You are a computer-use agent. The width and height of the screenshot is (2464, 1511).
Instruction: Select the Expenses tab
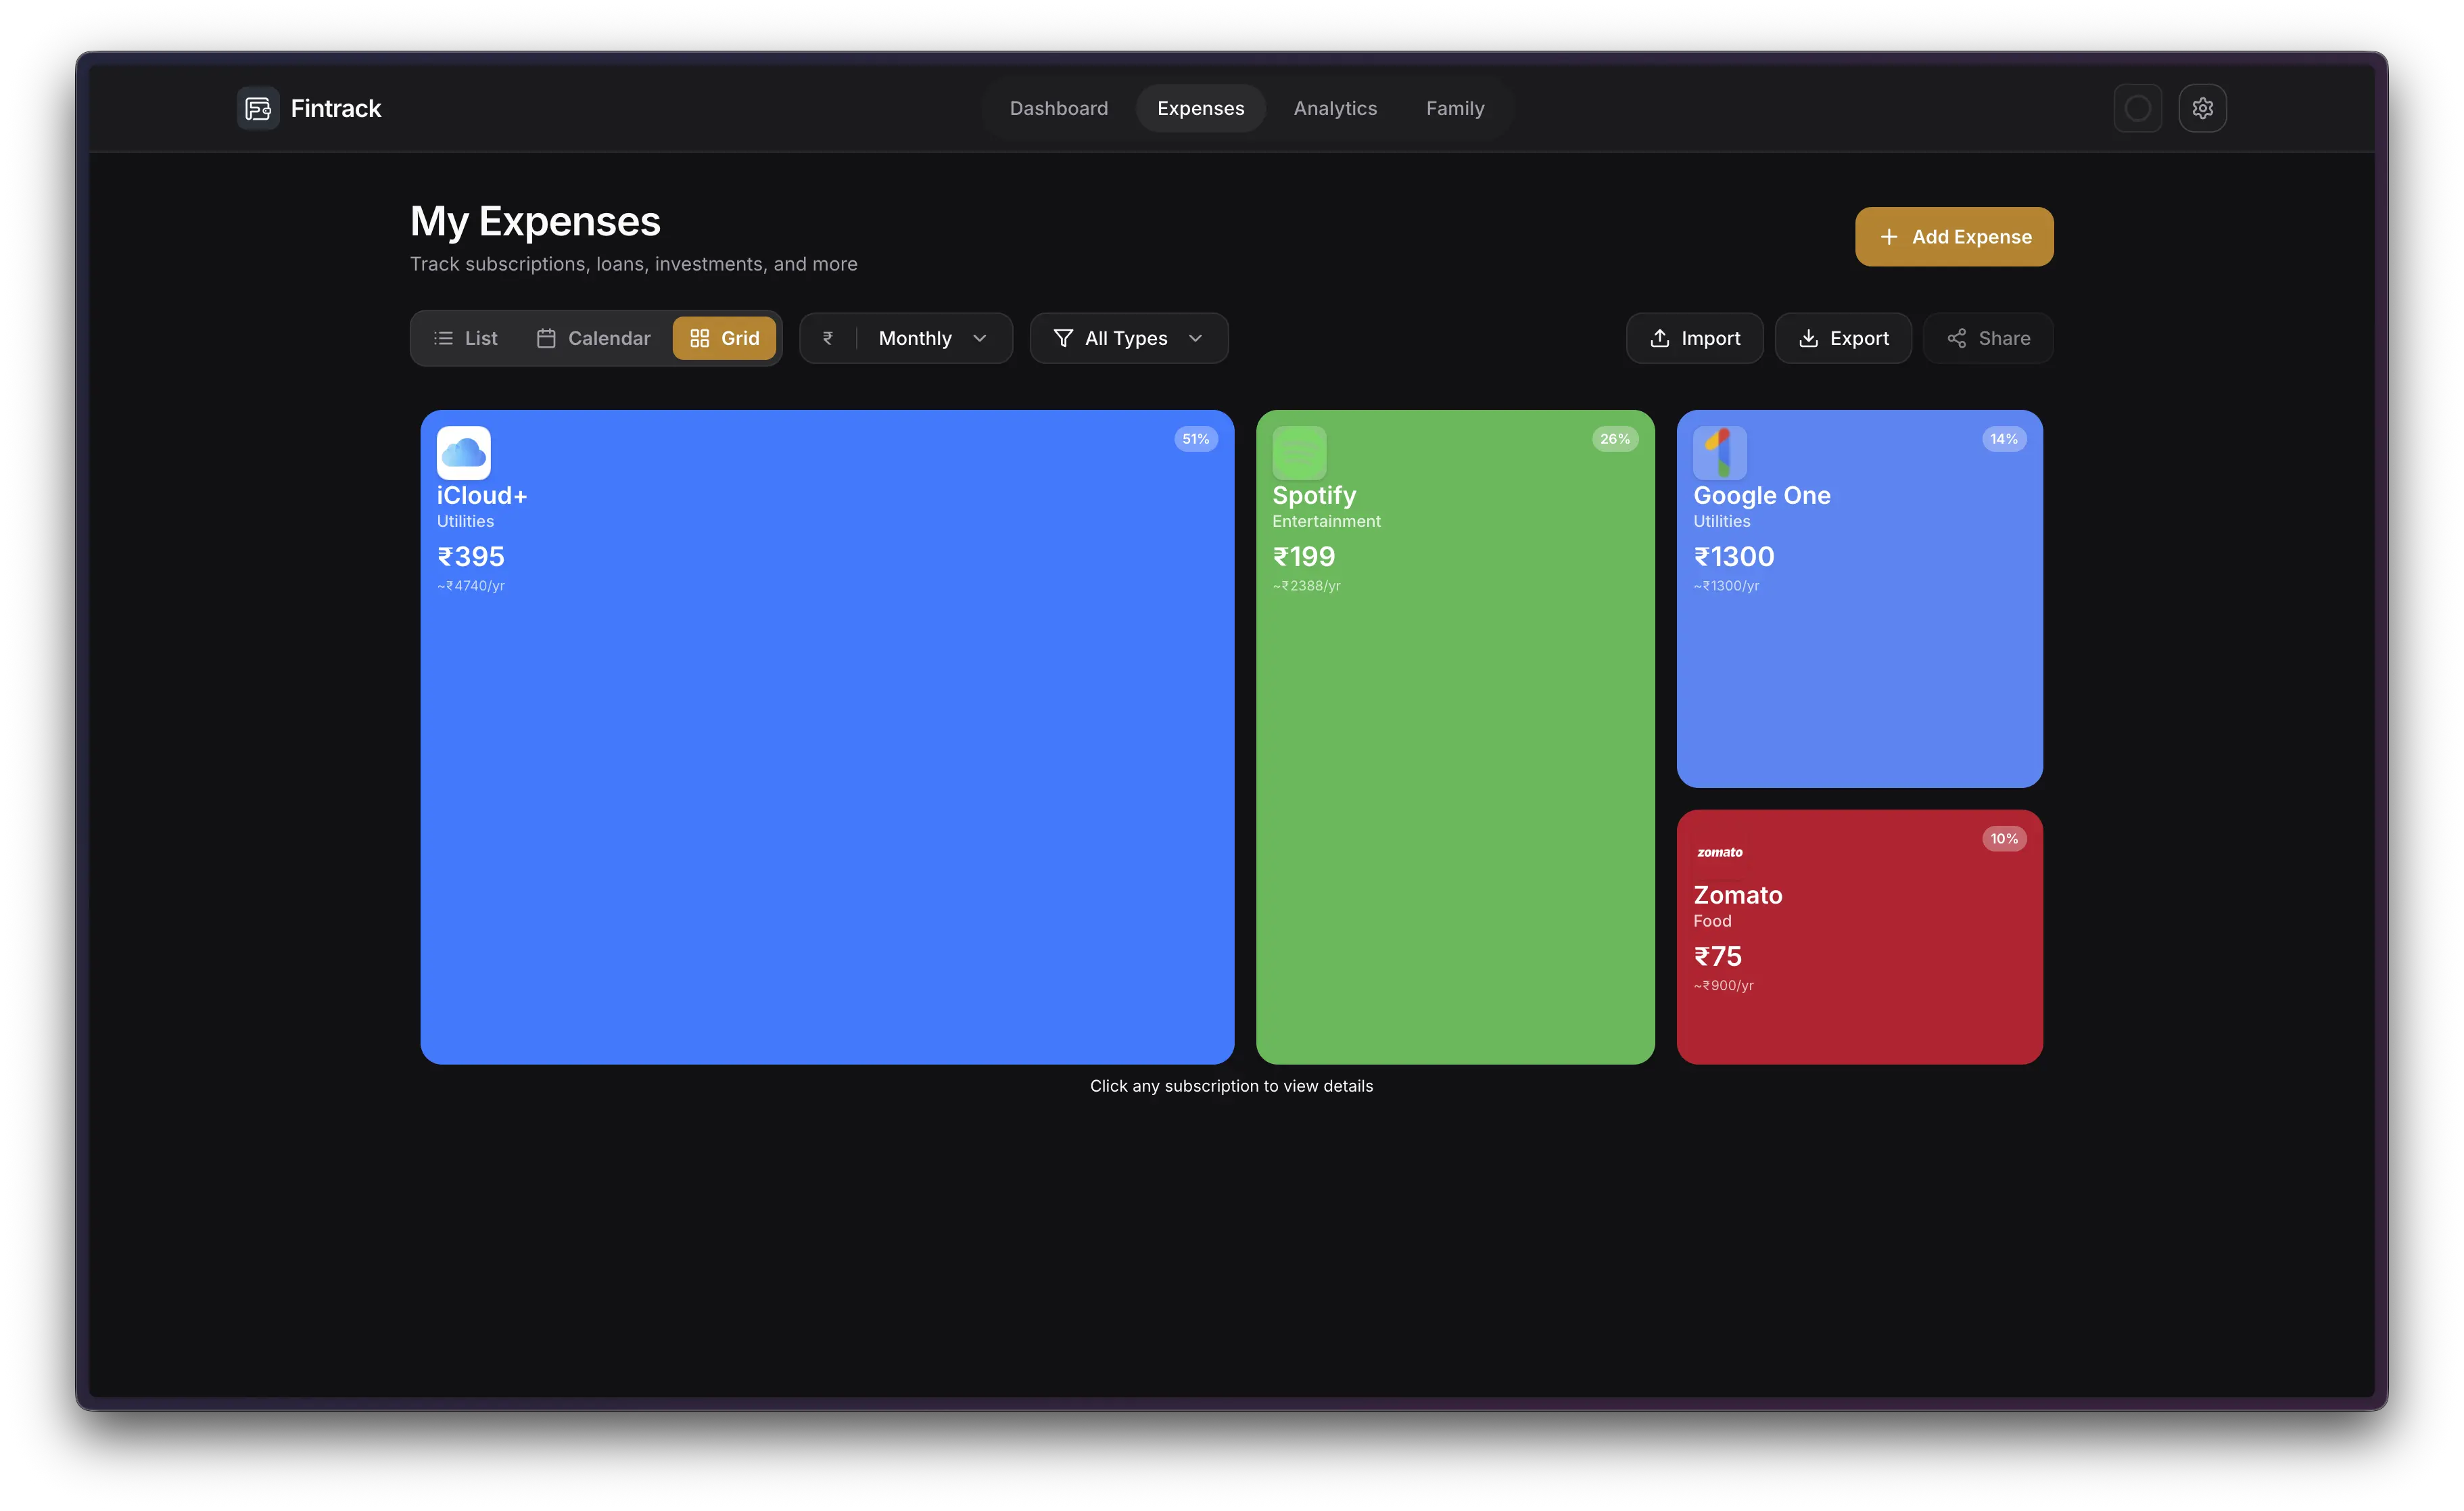1200,108
